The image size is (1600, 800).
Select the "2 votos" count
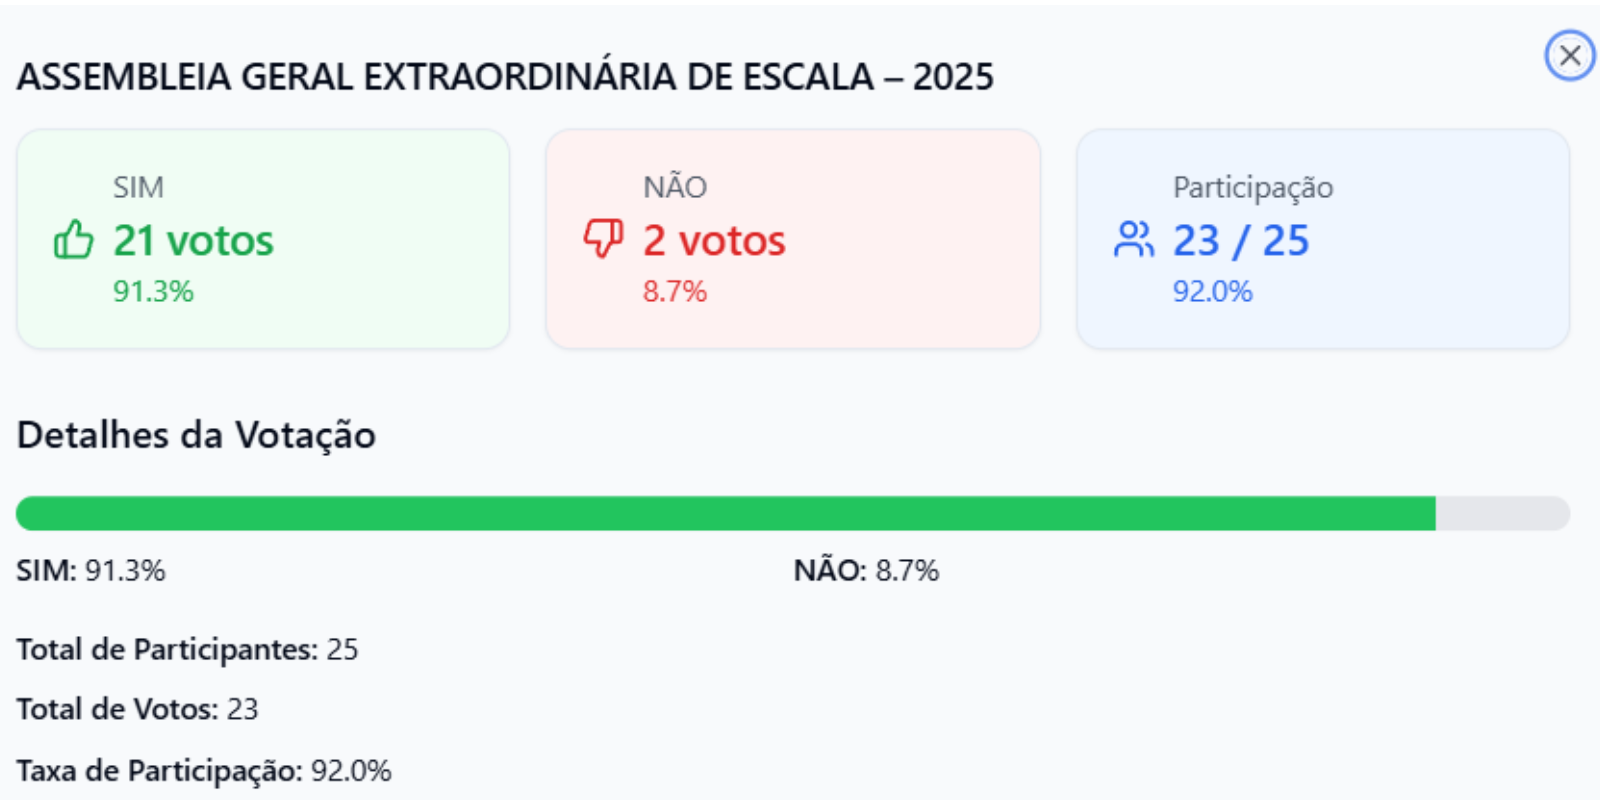pyautogui.click(x=714, y=241)
